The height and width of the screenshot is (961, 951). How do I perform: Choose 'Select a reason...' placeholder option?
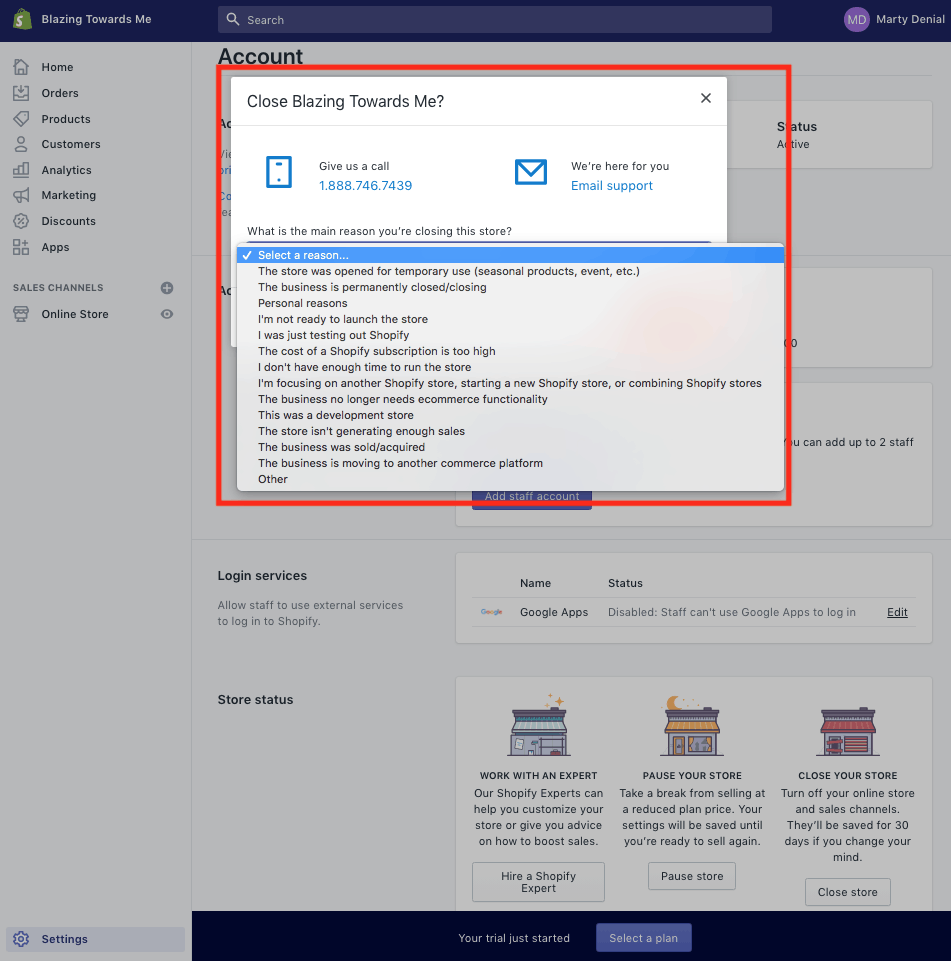tap(510, 255)
